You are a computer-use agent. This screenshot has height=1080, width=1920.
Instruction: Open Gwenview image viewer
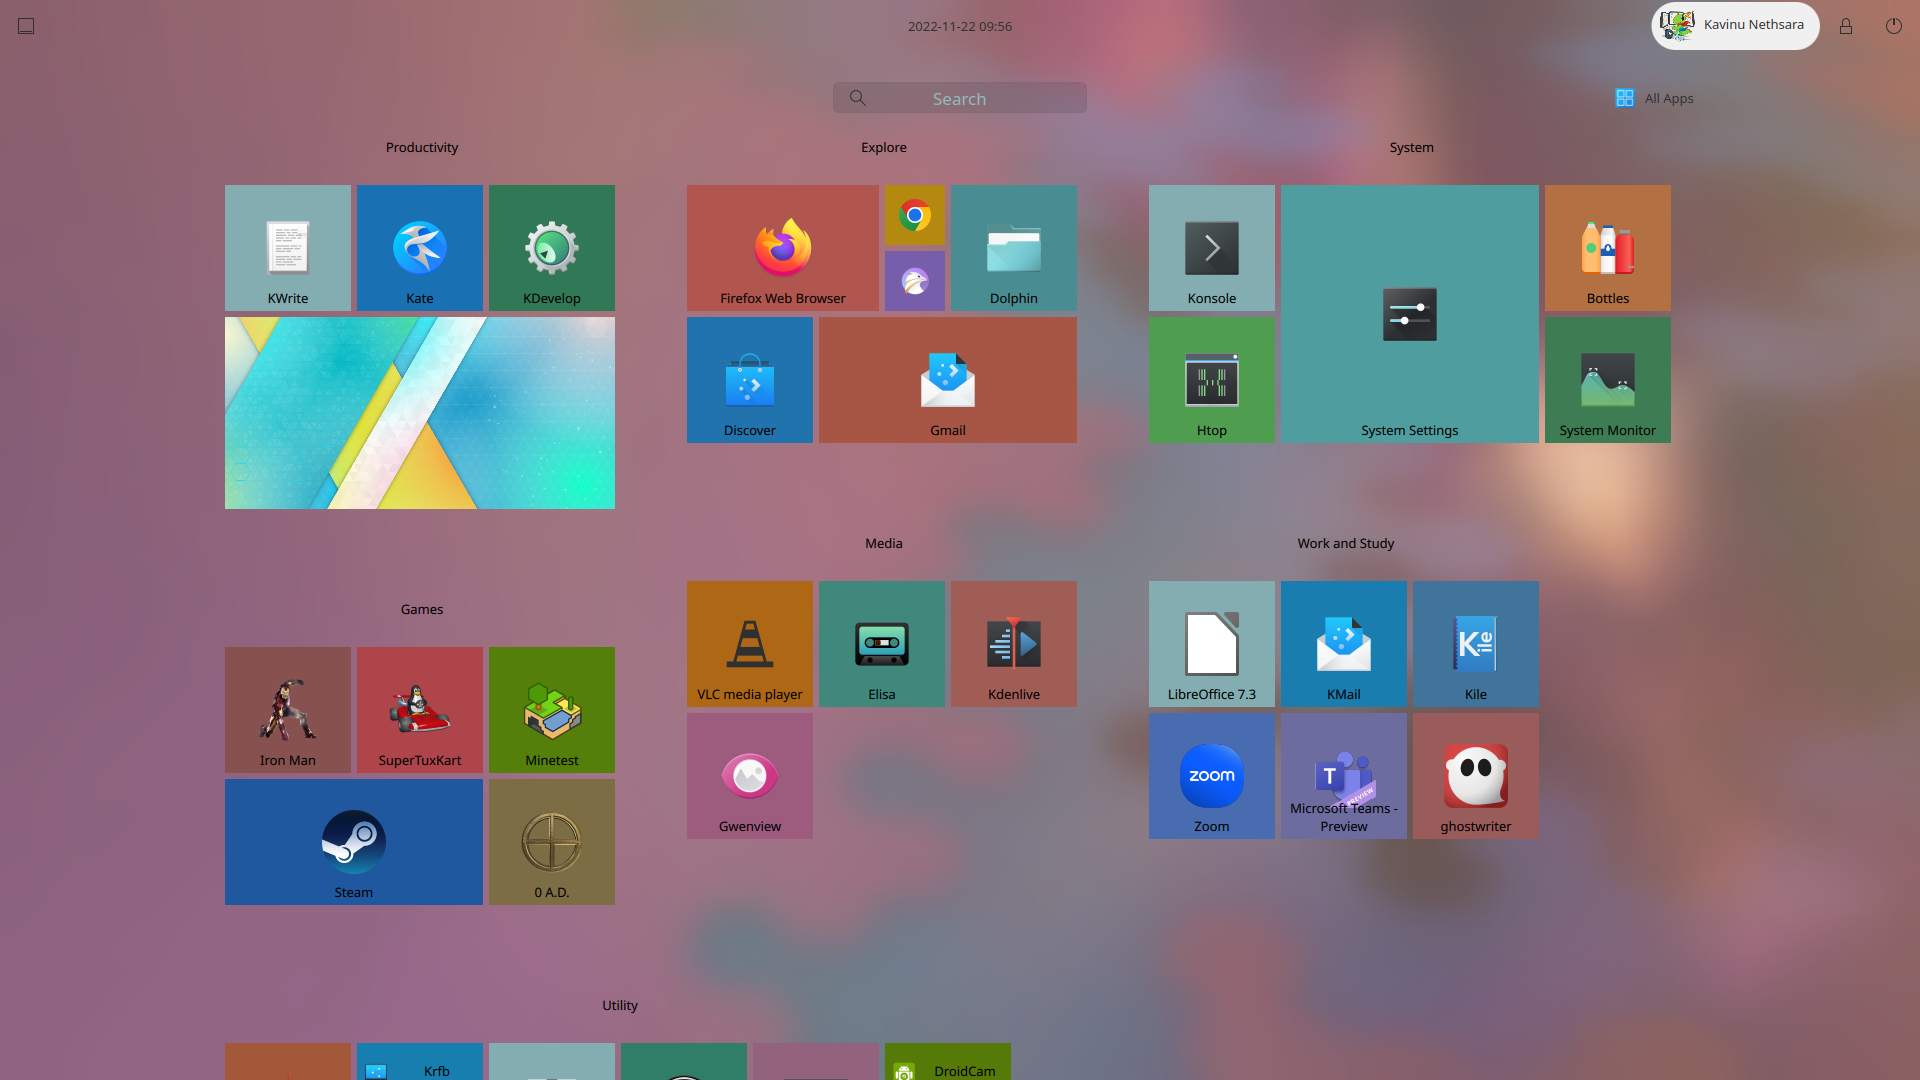click(750, 776)
